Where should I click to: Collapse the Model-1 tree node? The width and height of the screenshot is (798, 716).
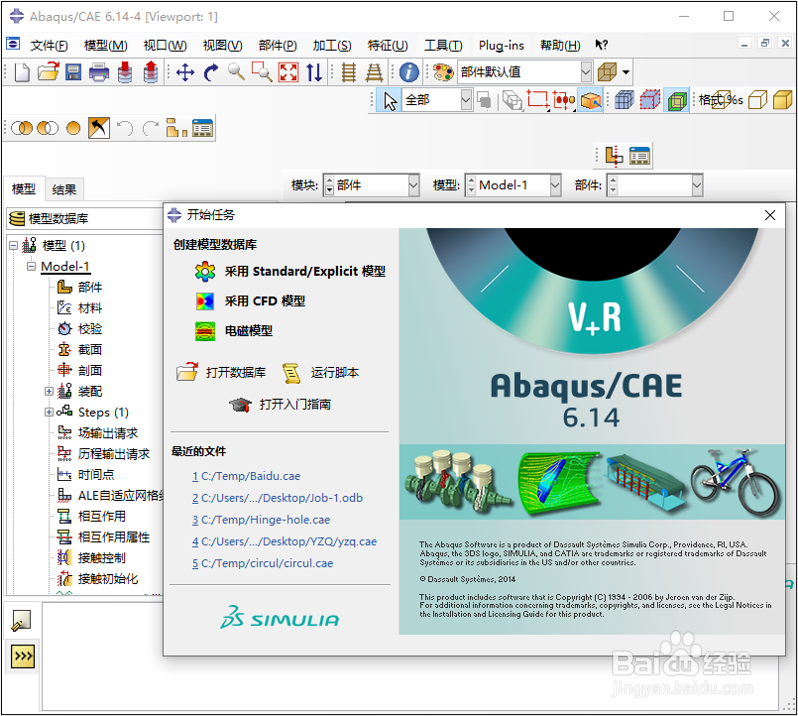pyautogui.click(x=32, y=266)
